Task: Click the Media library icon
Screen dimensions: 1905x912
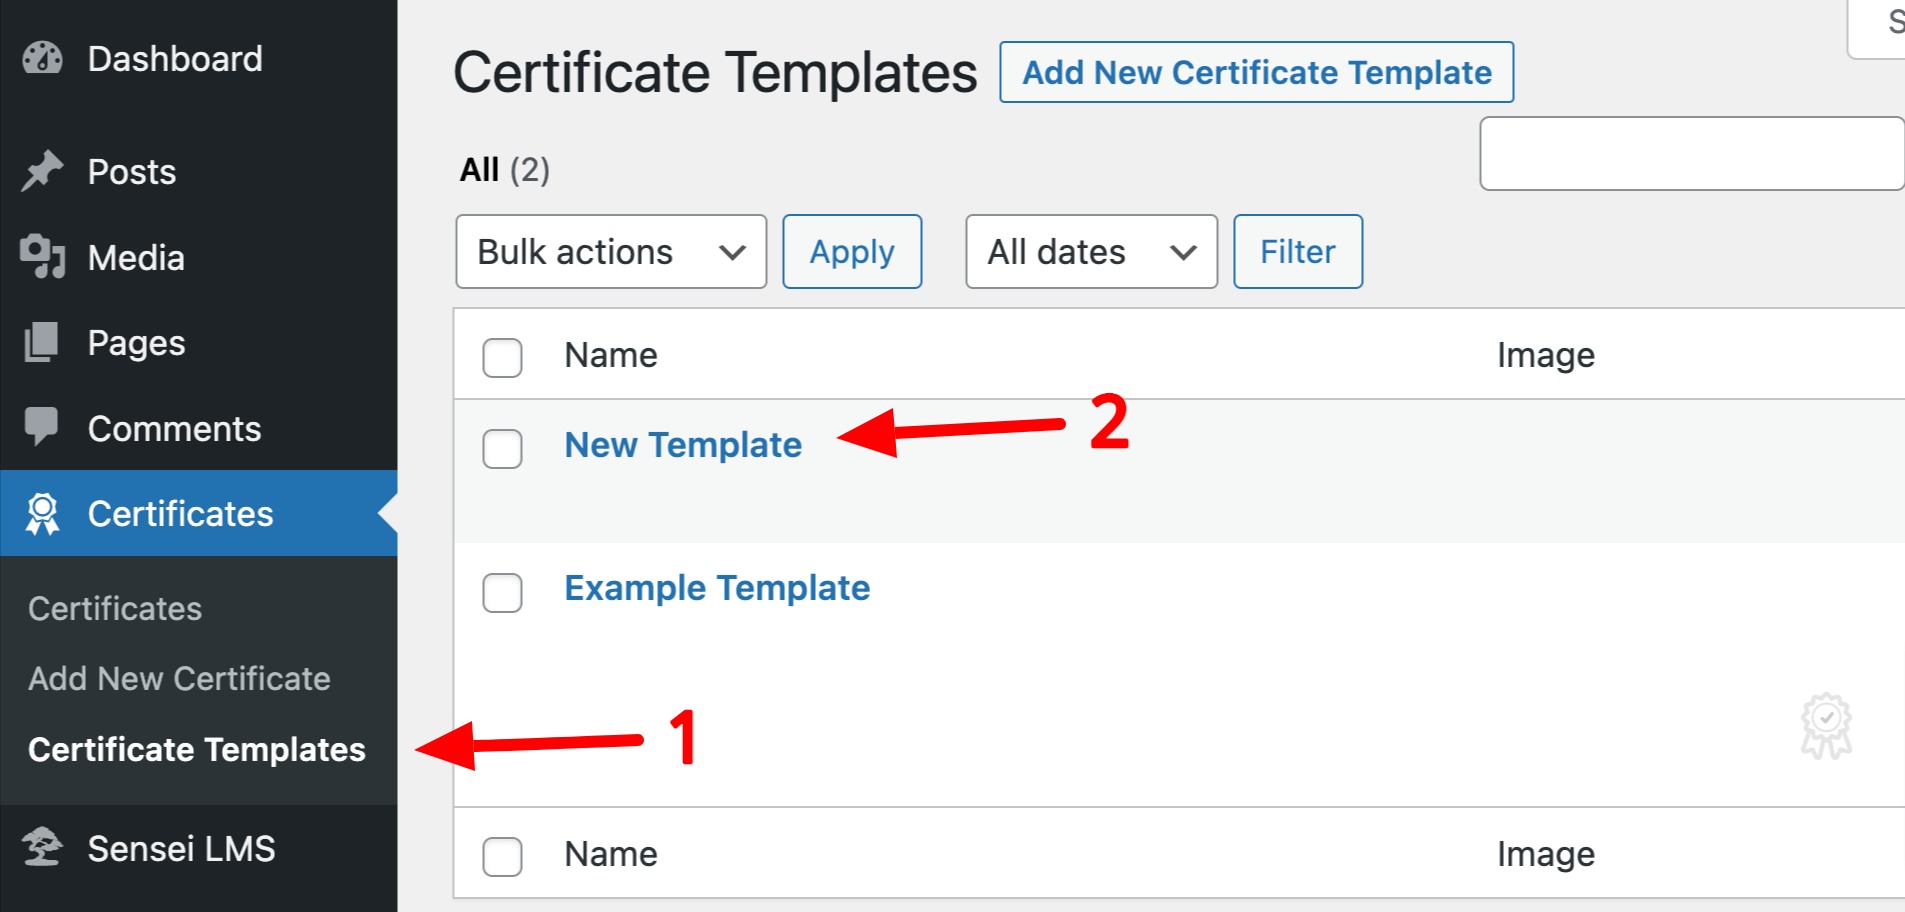Action: pyautogui.click(x=42, y=257)
